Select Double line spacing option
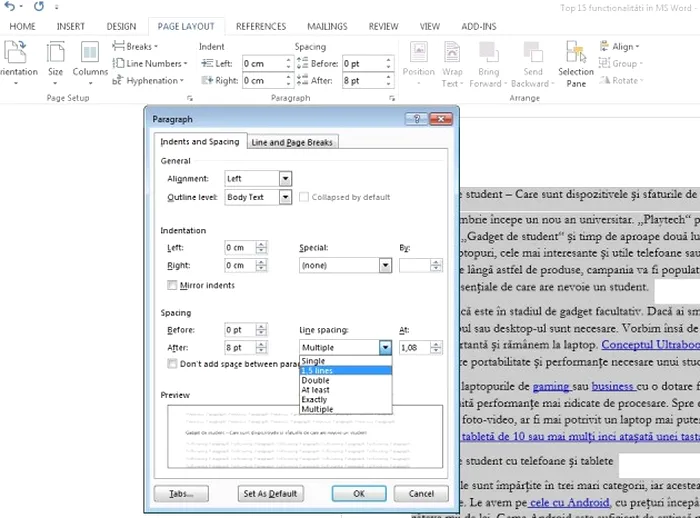The image size is (700, 518). pyautogui.click(x=346, y=380)
